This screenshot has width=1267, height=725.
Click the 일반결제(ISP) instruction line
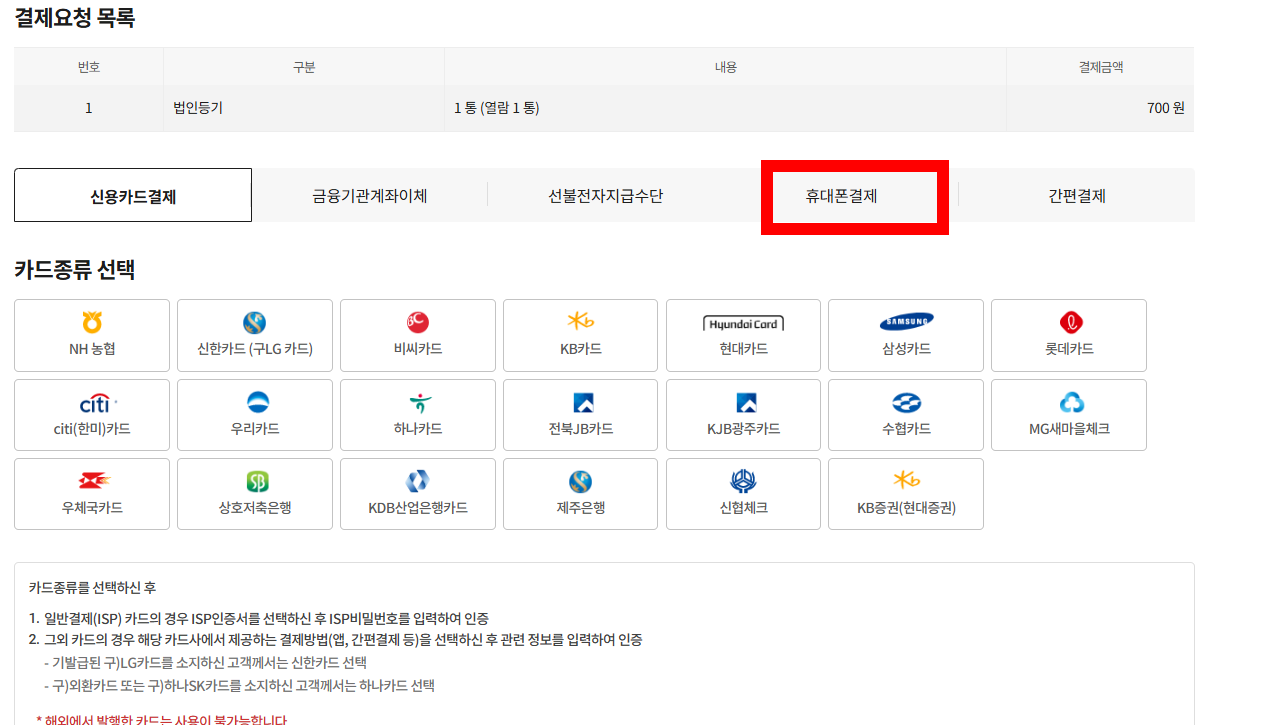259,618
